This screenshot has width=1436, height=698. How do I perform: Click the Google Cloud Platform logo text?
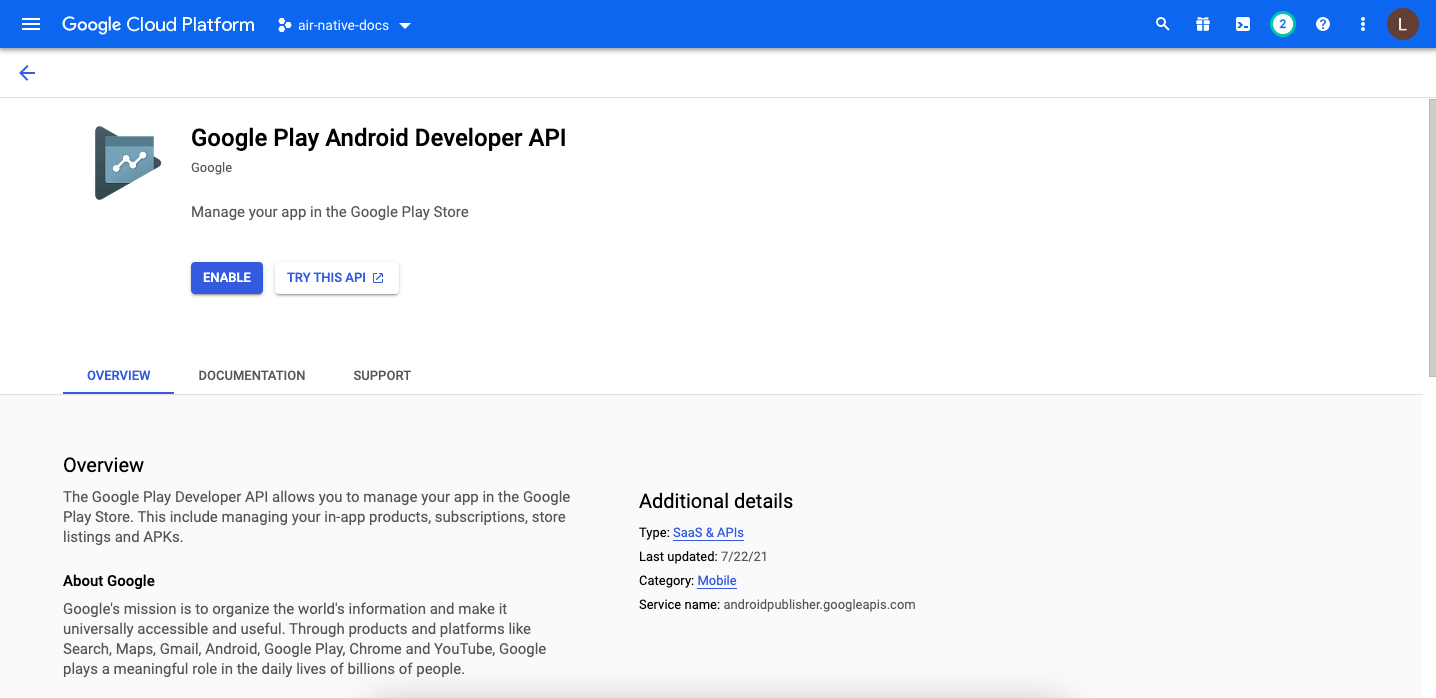tap(158, 24)
